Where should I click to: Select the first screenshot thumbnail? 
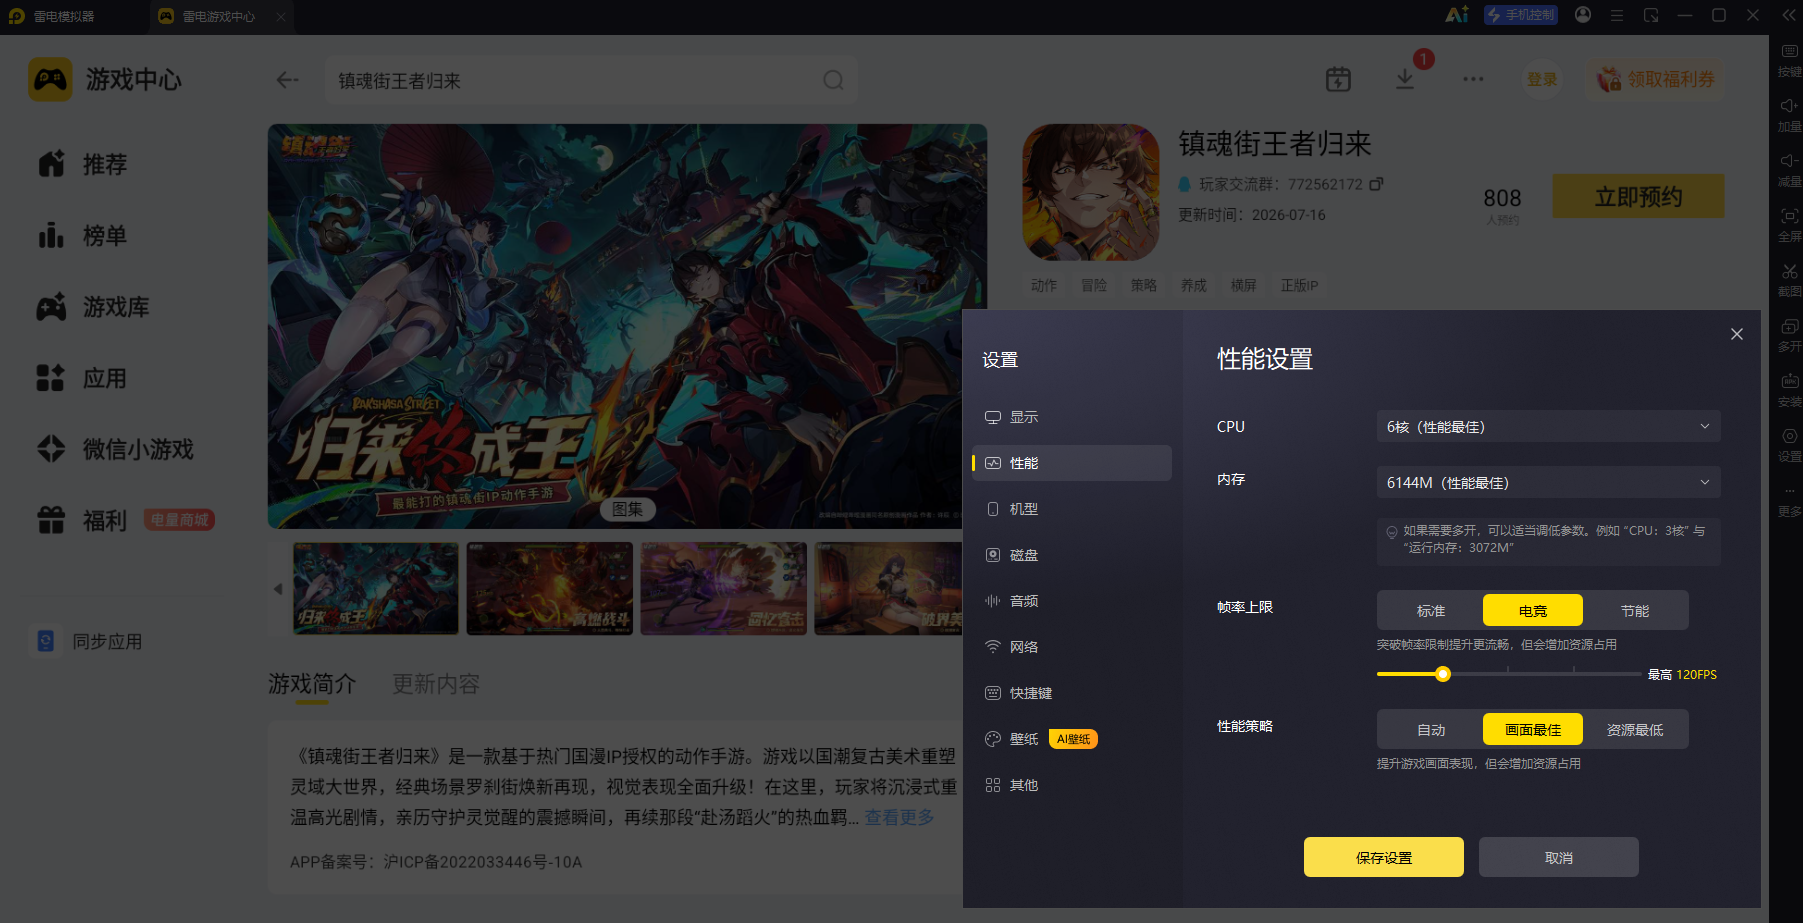tap(376, 589)
